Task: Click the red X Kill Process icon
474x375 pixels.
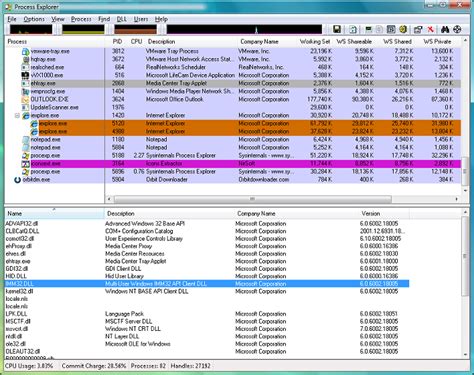Action: click(x=431, y=29)
